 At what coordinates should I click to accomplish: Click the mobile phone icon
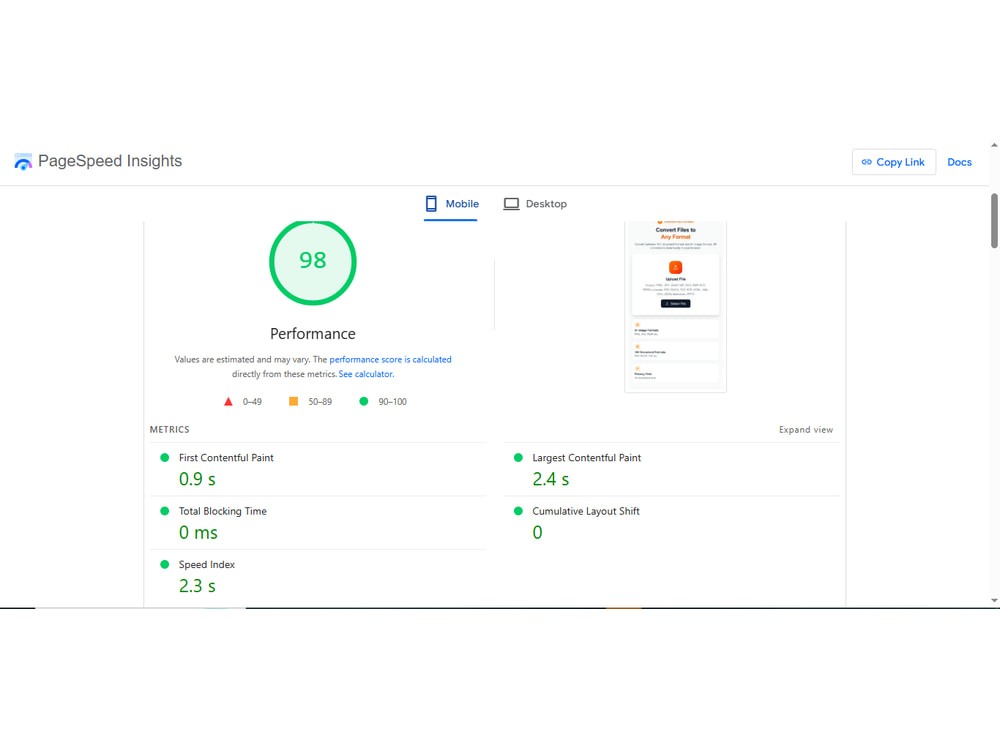[431, 204]
